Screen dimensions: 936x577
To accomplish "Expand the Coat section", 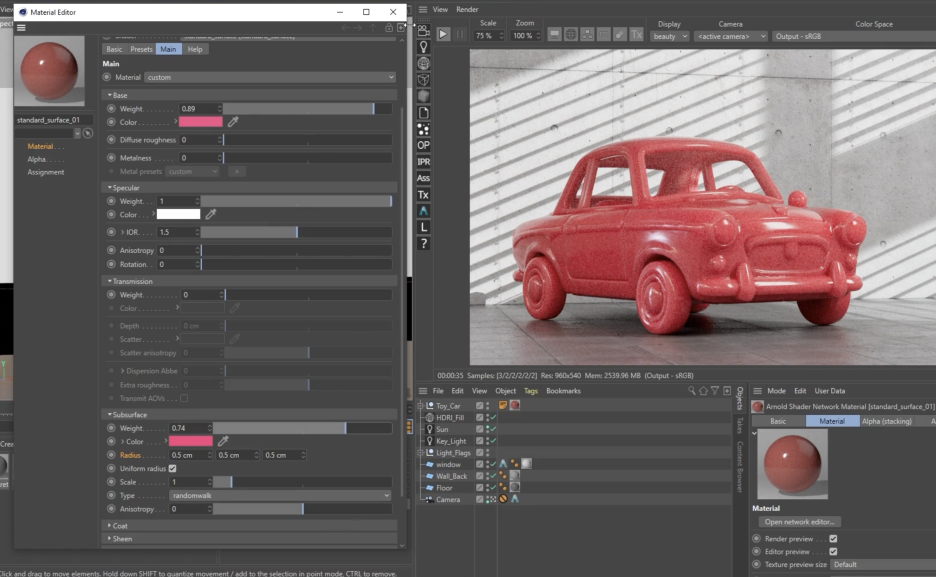I will tap(120, 525).
